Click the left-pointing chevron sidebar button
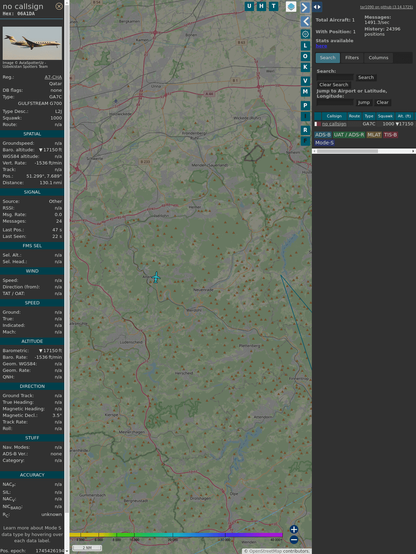This screenshot has width=416, height=554. pyautogui.click(x=305, y=21)
